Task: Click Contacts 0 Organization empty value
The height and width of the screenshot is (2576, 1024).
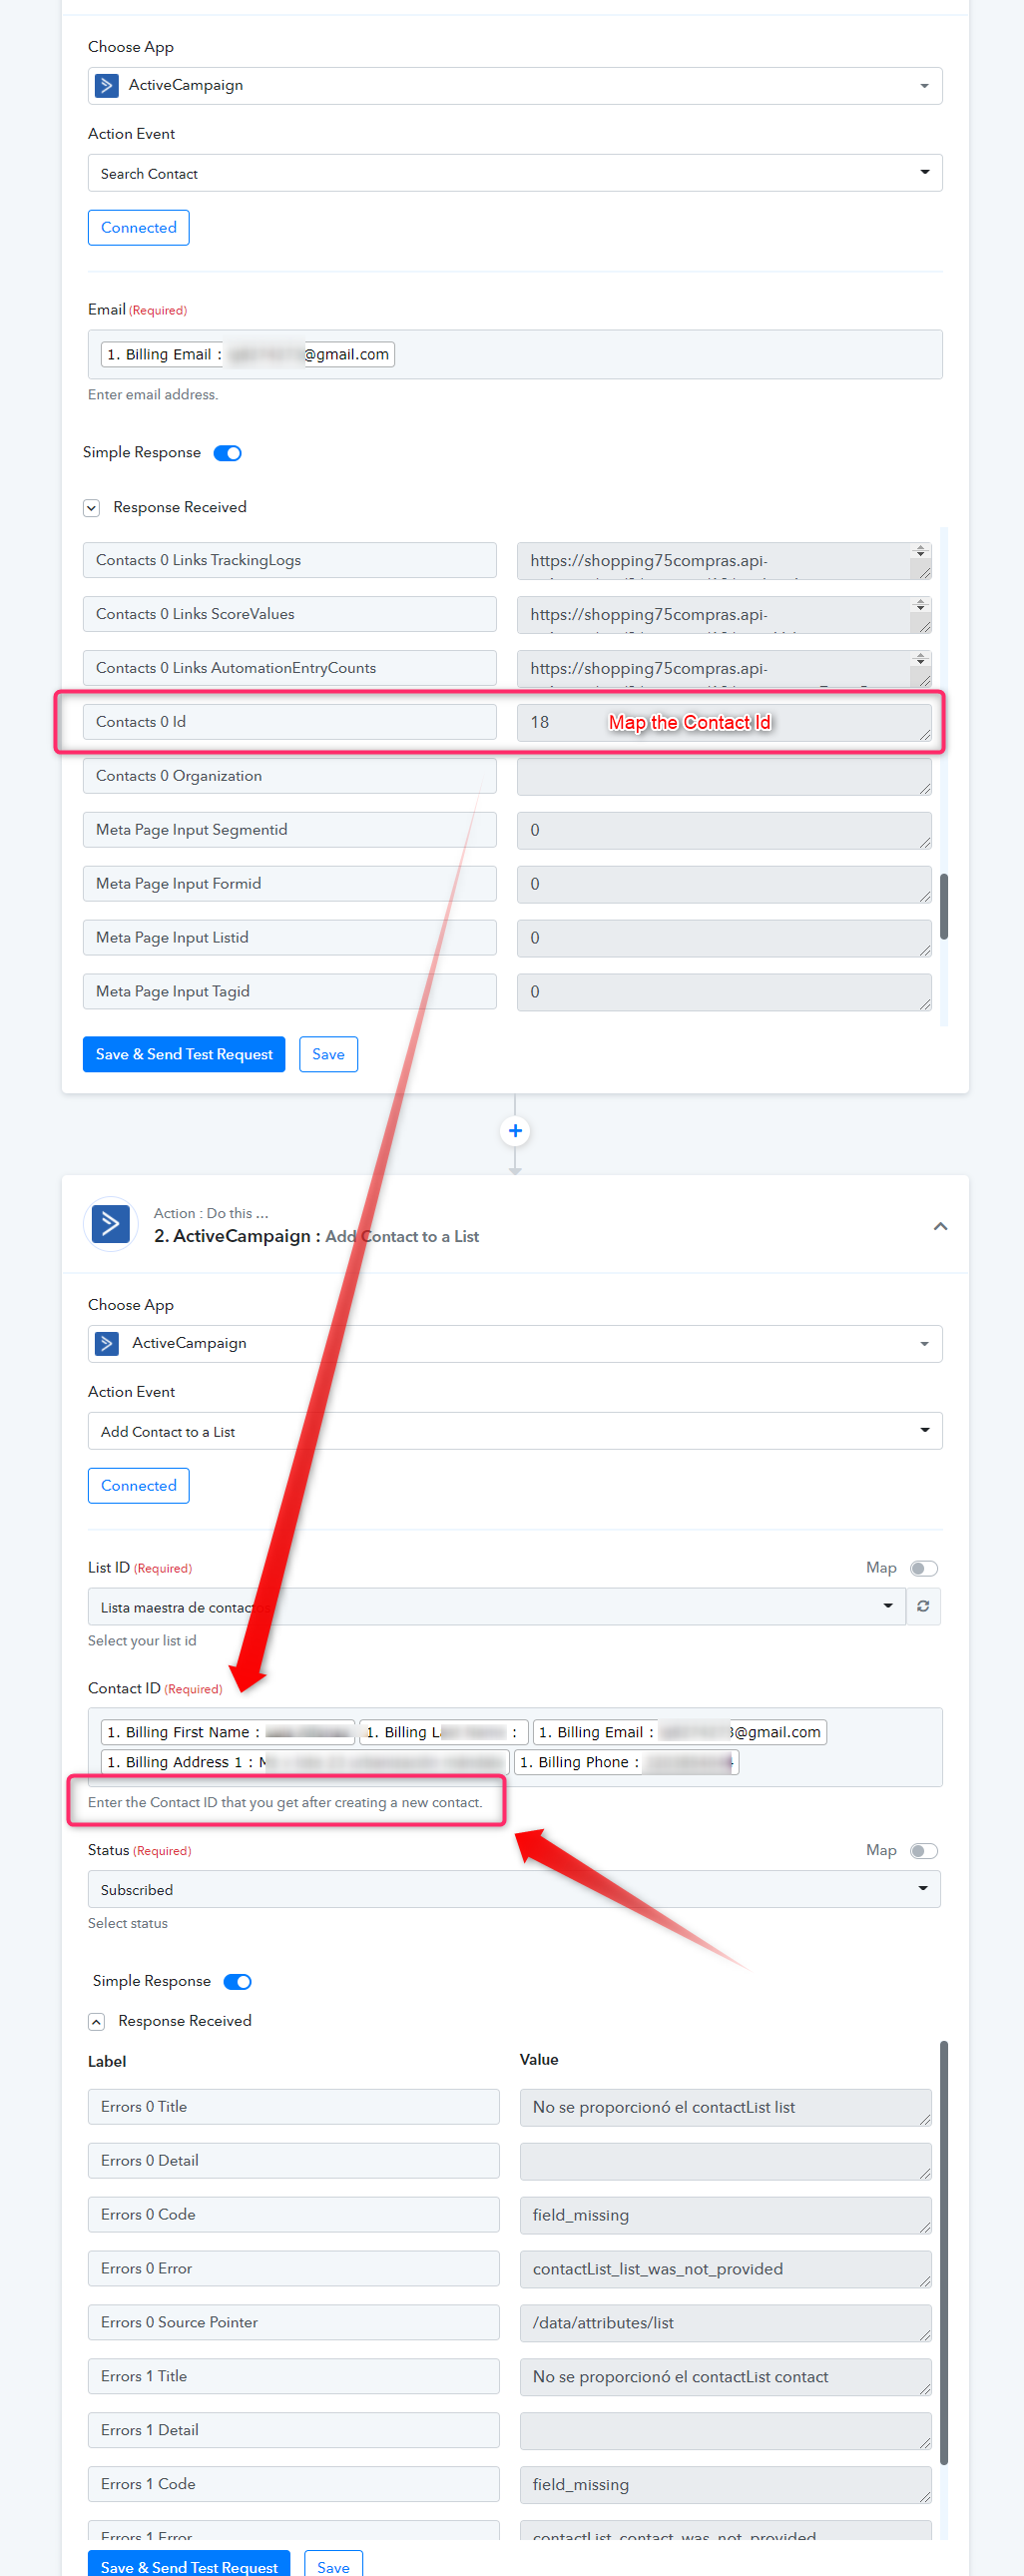Action: tap(724, 776)
